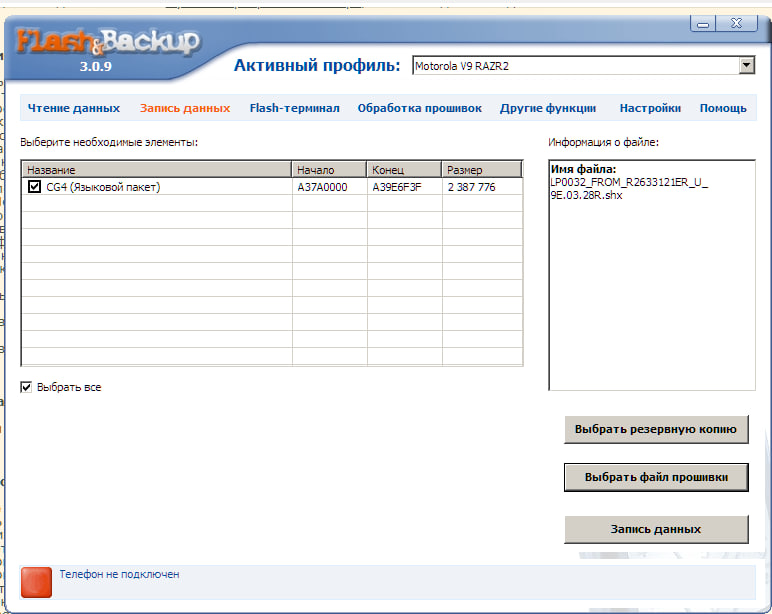Image resolution: width=772 pixels, height=614 pixels.
Task: Open the Помощь tab
Action: (x=723, y=108)
